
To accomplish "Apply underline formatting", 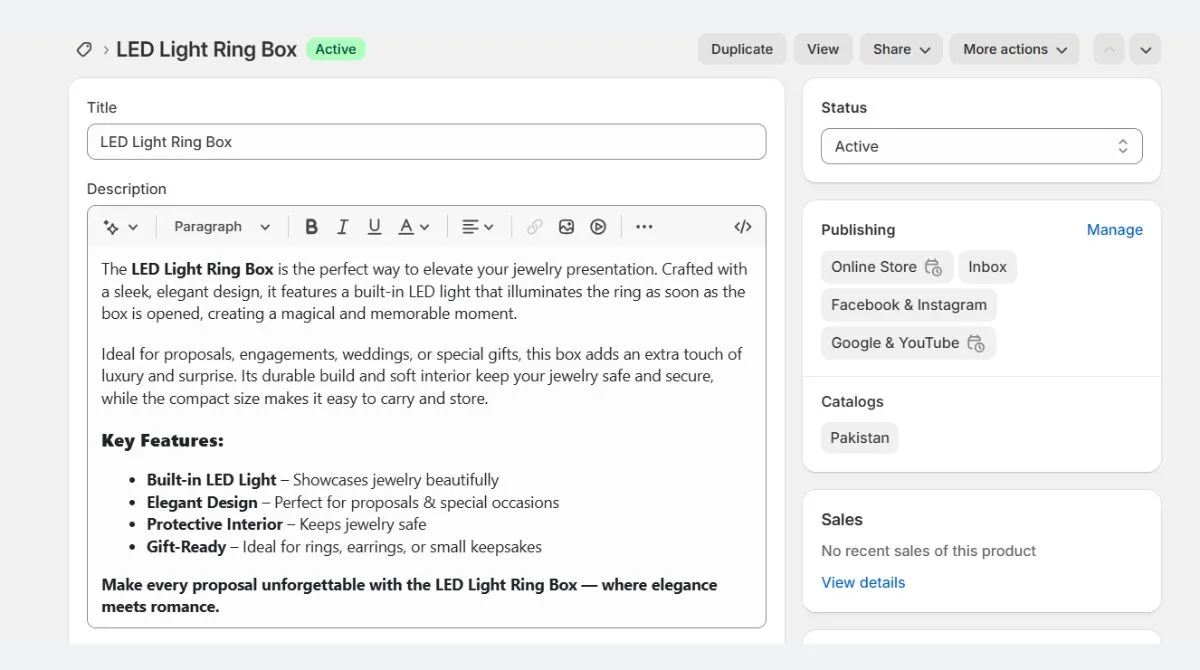I will (x=373, y=226).
